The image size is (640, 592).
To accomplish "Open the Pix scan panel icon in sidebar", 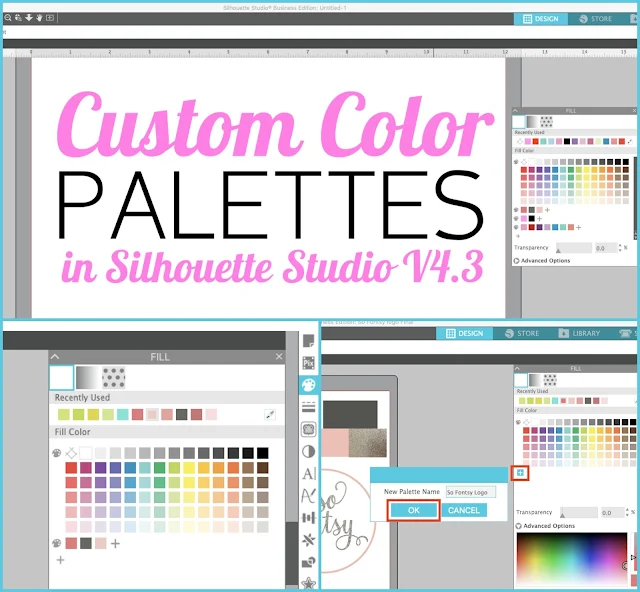I will (x=309, y=363).
